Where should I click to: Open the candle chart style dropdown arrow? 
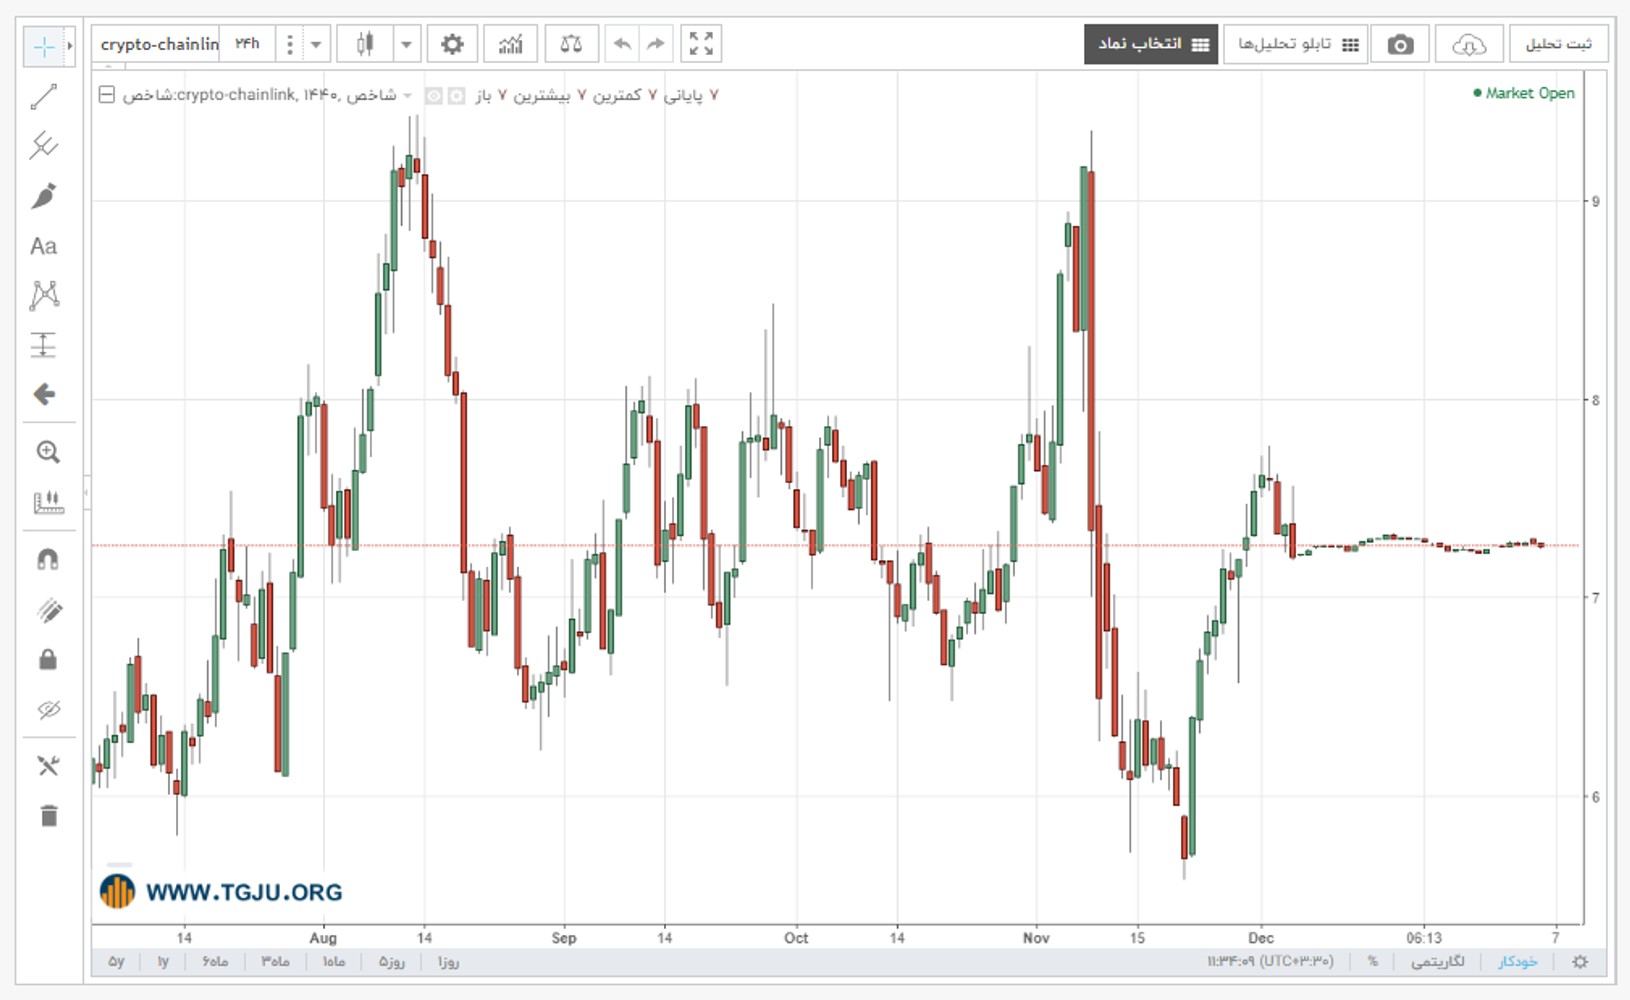tap(406, 44)
